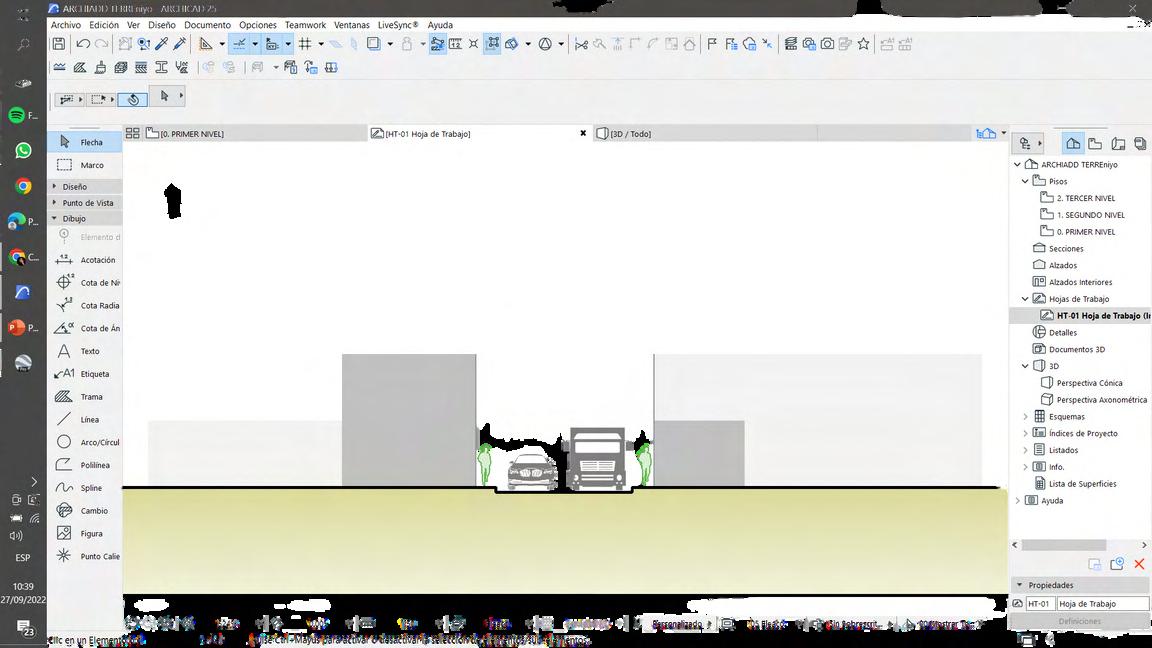Click the Save icon in the toolbar
This screenshot has width=1152, height=648.
coord(59,44)
